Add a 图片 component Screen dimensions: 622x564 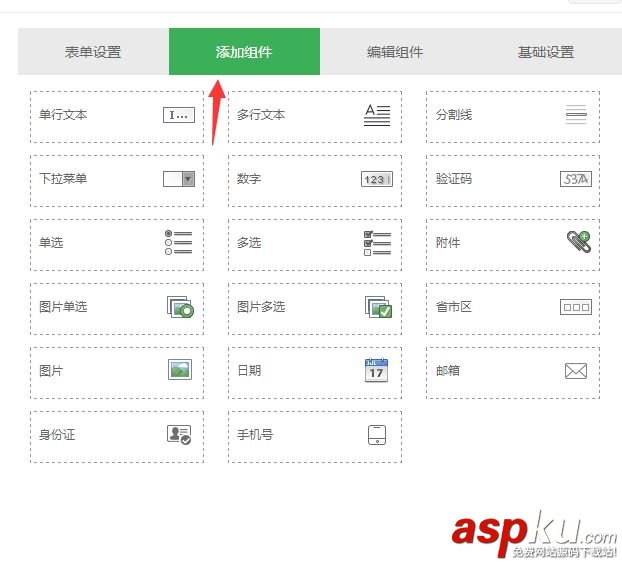(x=117, y=373)
